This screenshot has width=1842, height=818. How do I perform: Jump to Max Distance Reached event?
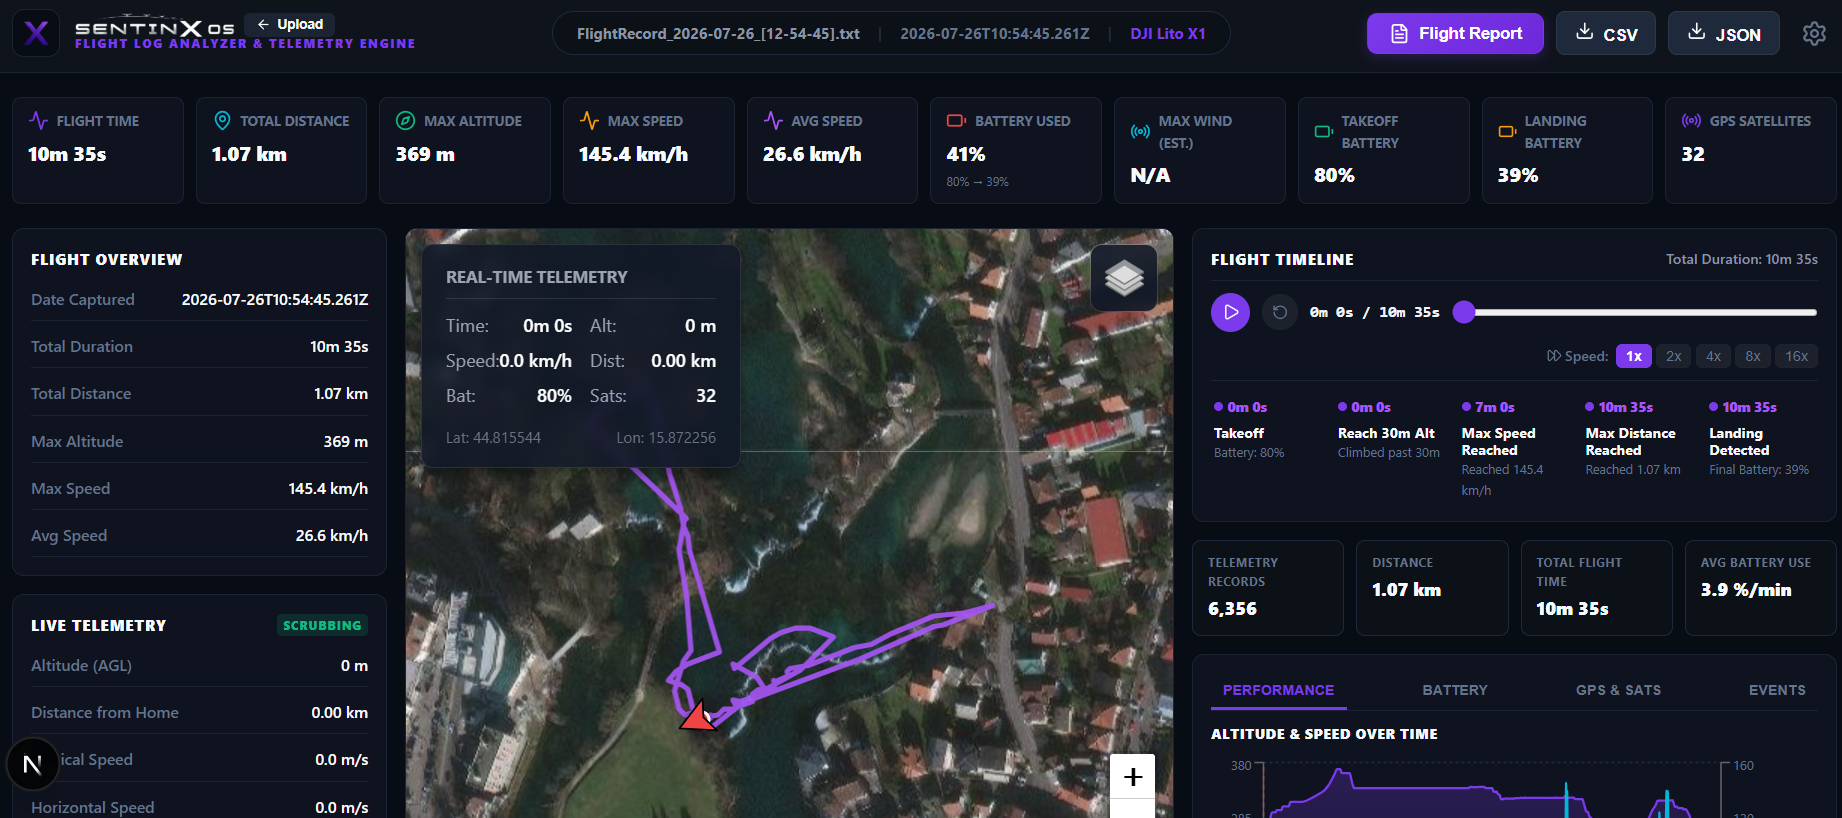coord(1634,438)
